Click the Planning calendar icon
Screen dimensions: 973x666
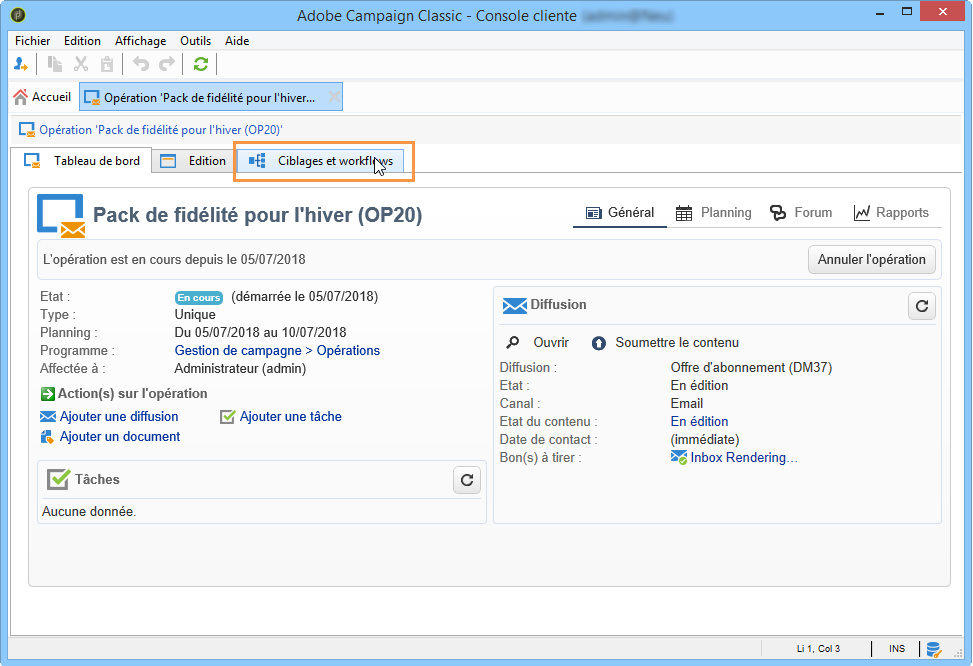684,213
